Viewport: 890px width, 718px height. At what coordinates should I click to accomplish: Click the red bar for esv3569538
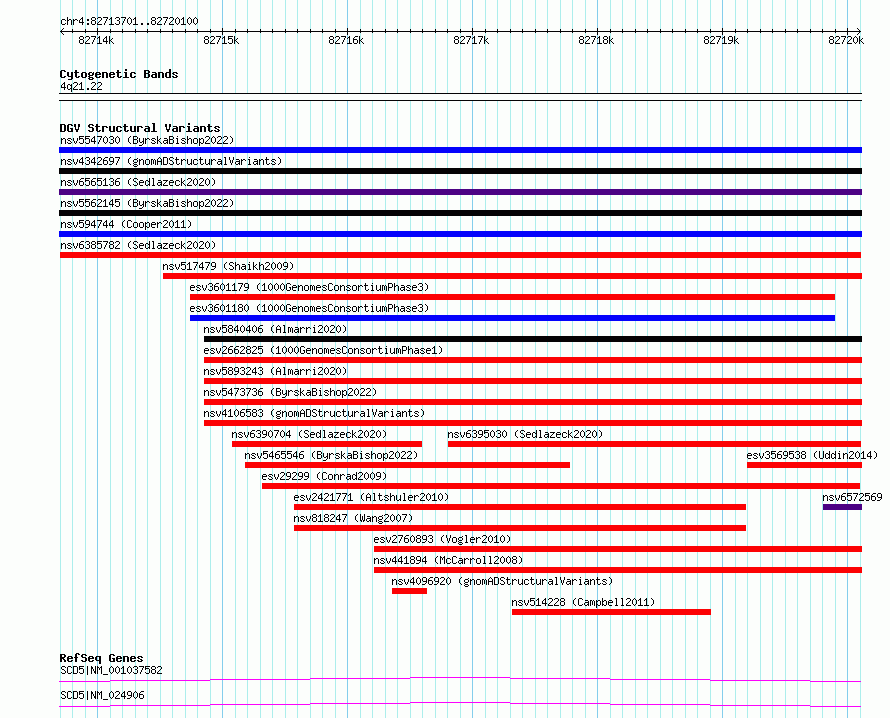(804, 465)
